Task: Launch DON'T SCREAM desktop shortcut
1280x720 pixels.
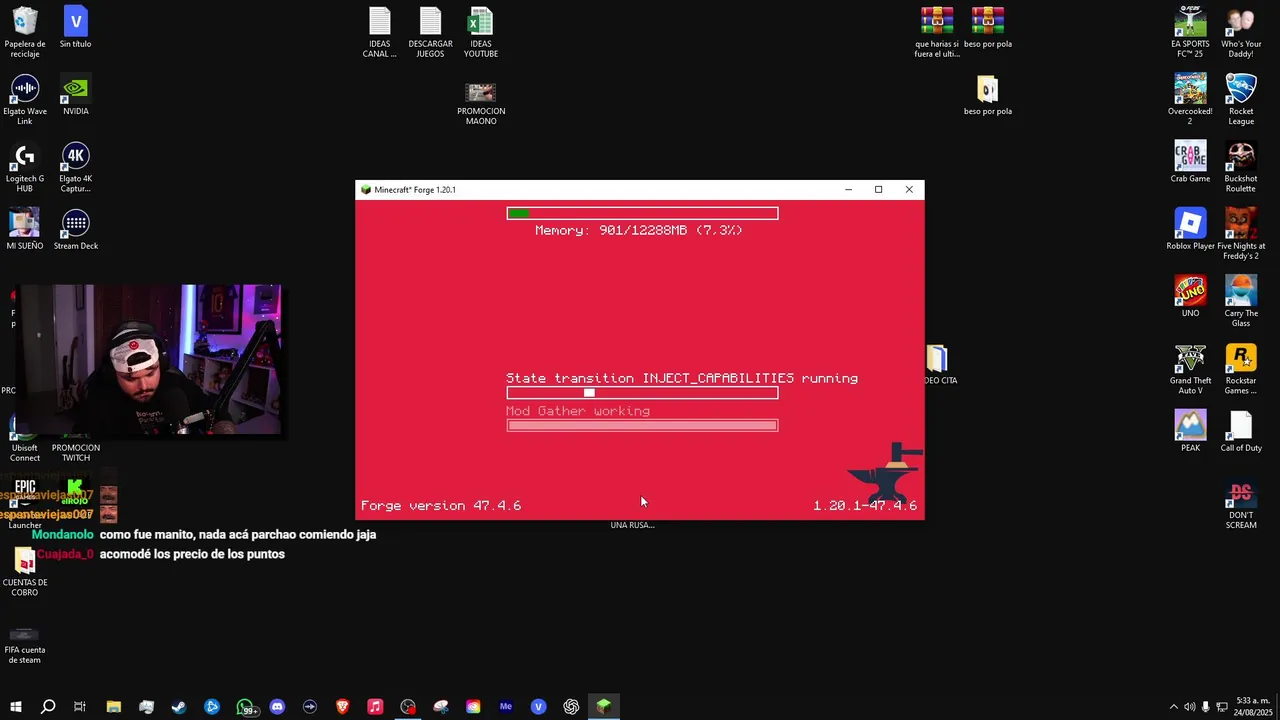Action: (1241, 503)
